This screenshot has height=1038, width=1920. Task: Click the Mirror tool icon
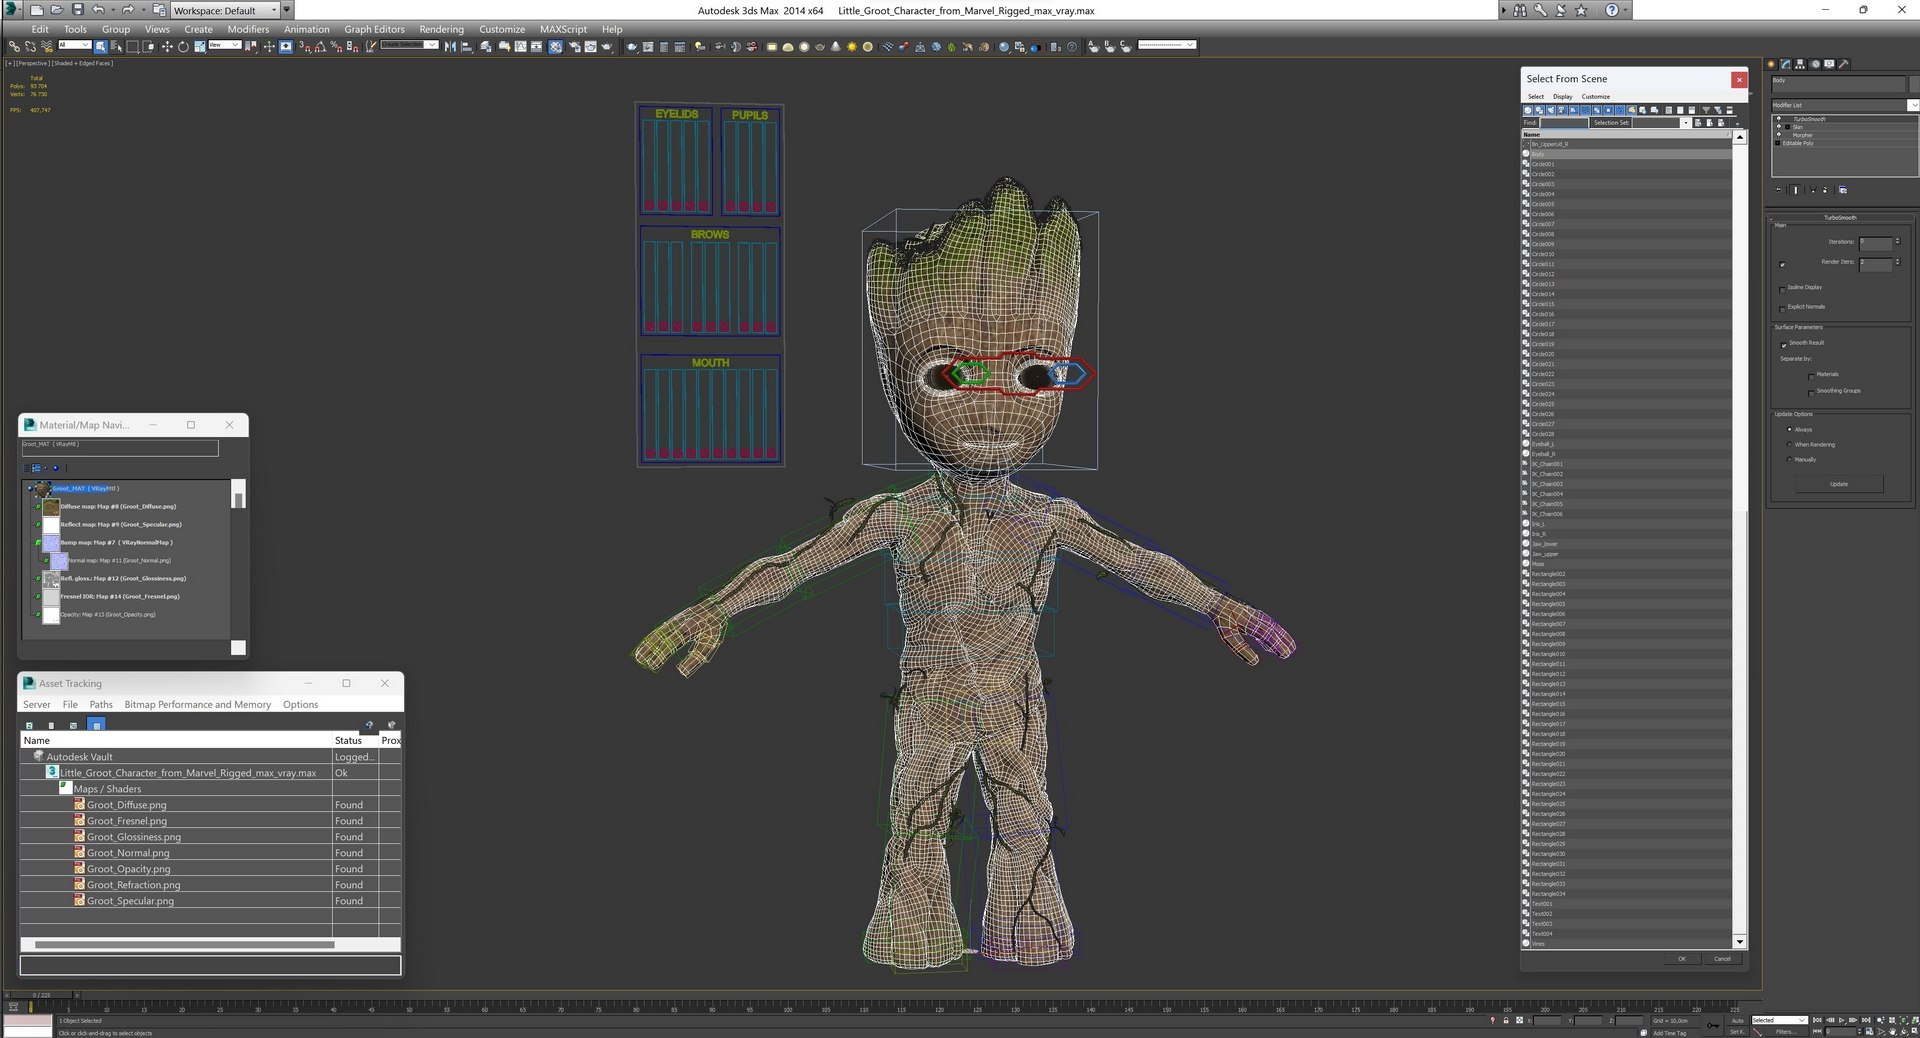[x=450, y=46]
